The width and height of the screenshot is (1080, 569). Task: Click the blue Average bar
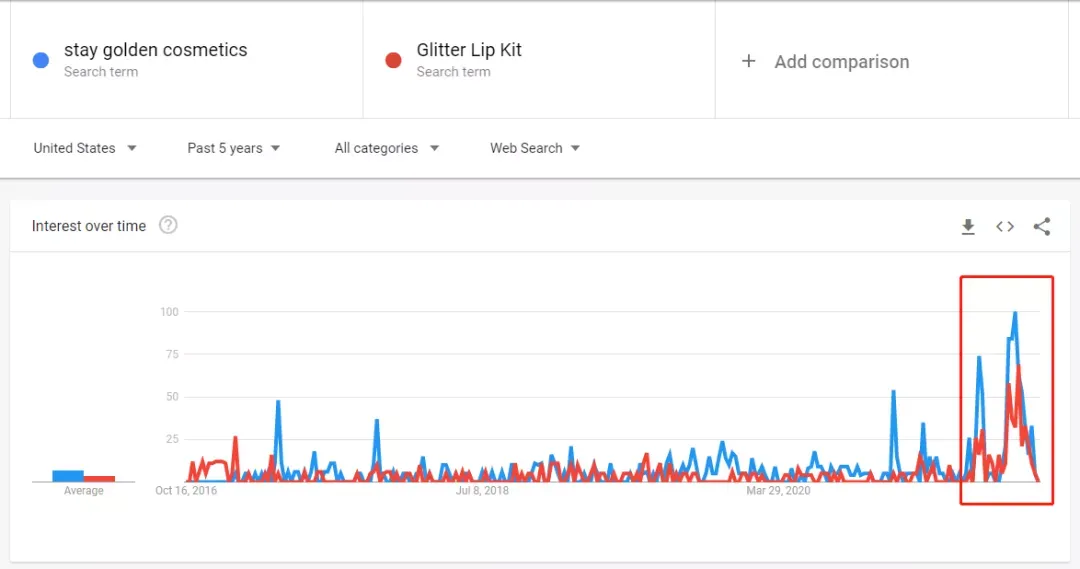(x=68, y=476)
